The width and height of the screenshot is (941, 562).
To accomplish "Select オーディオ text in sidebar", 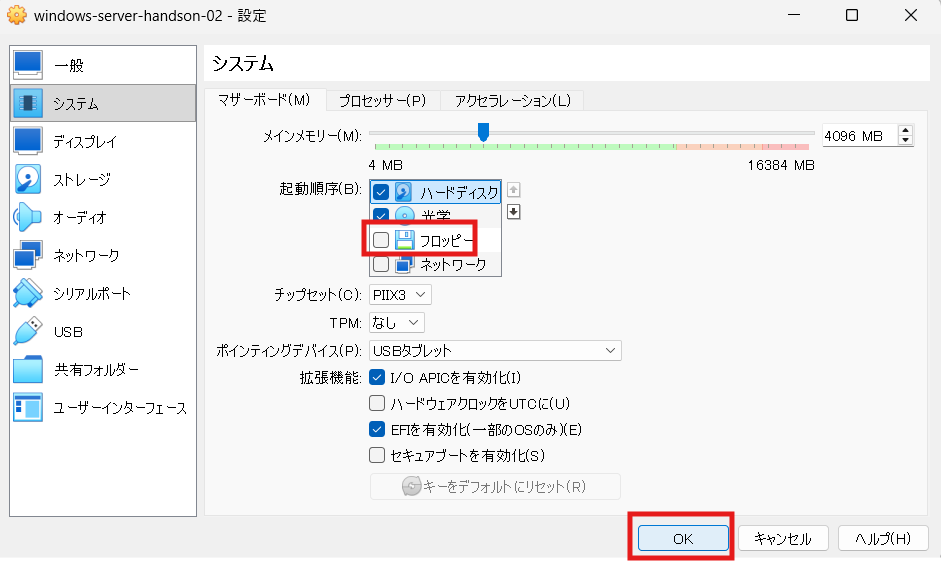I will [80, 217].
